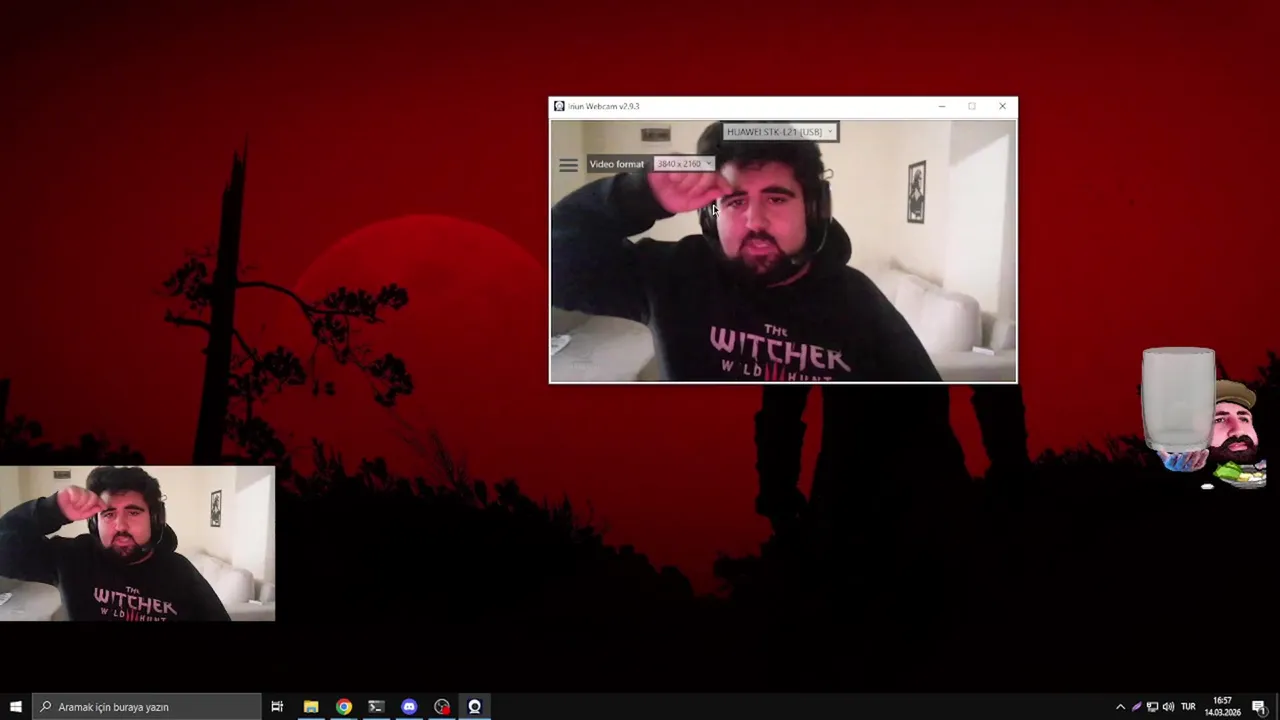
Task: Switch the TUR input language indicator
Action: tap(1188, 707)
